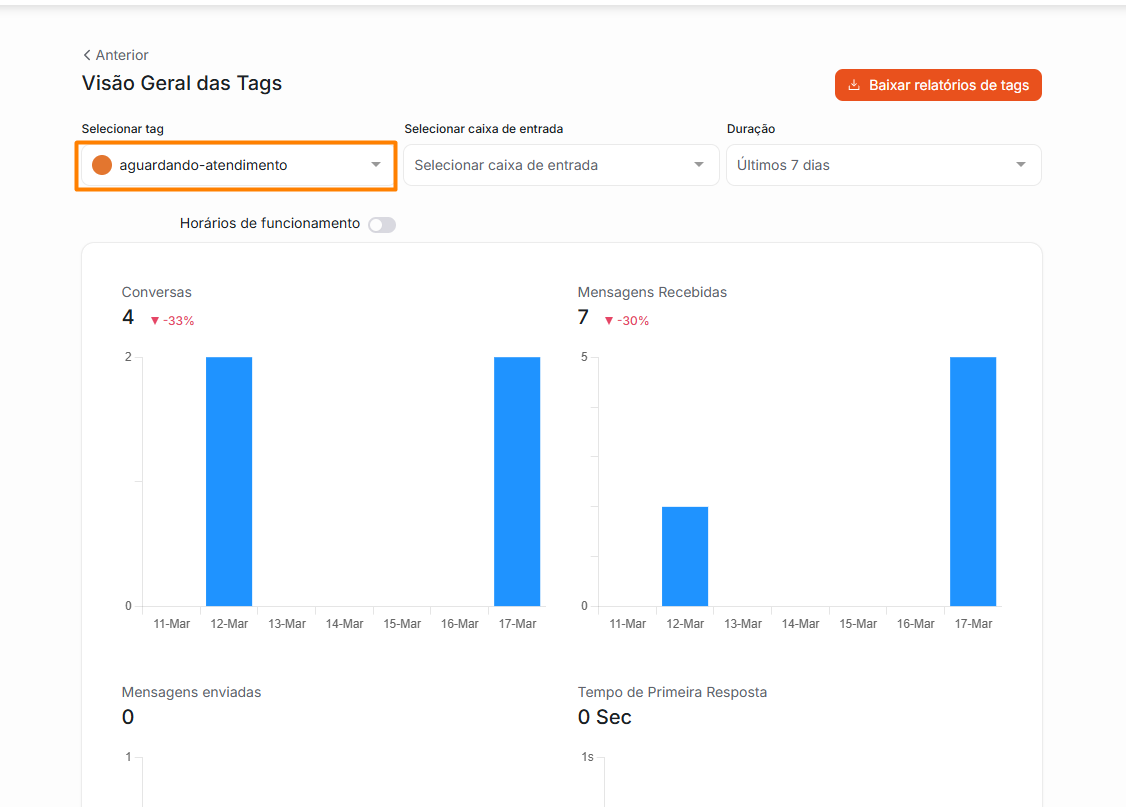Click the Tempo de Primeira Resposta title
The height and width of the screenshot is (807, 1126).
coord(672,692)
